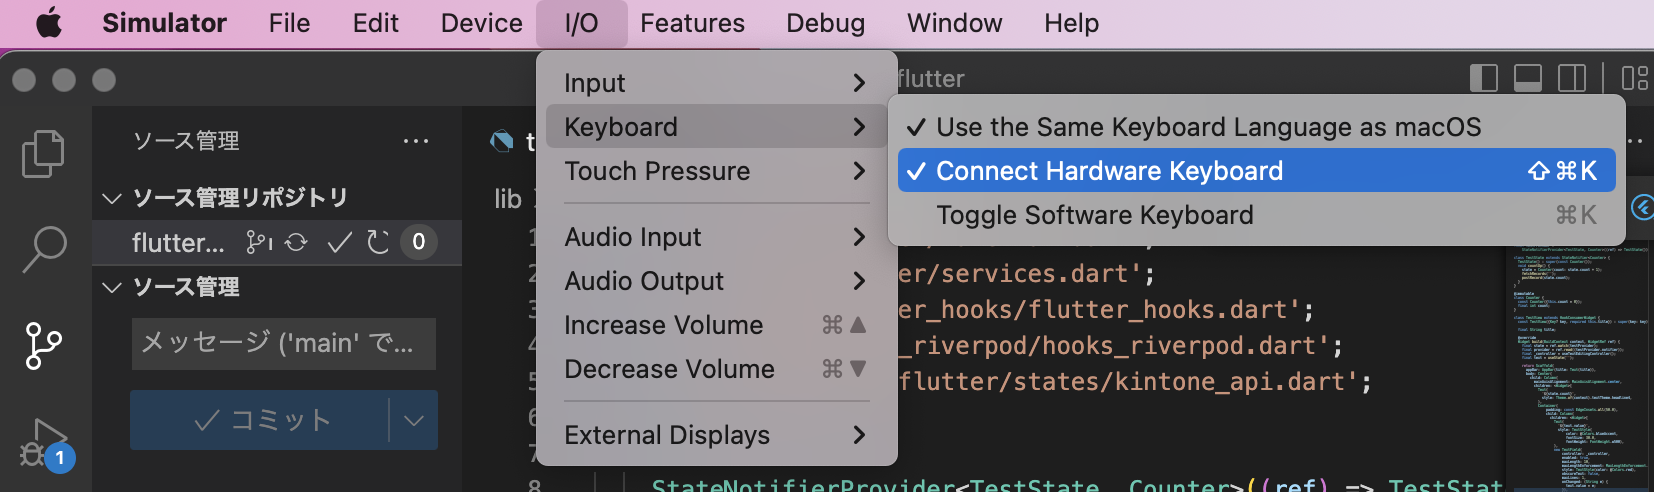Open the Search magnifier in activity bar
This screenshot has height=492, width=1654.
coord(44,249)
